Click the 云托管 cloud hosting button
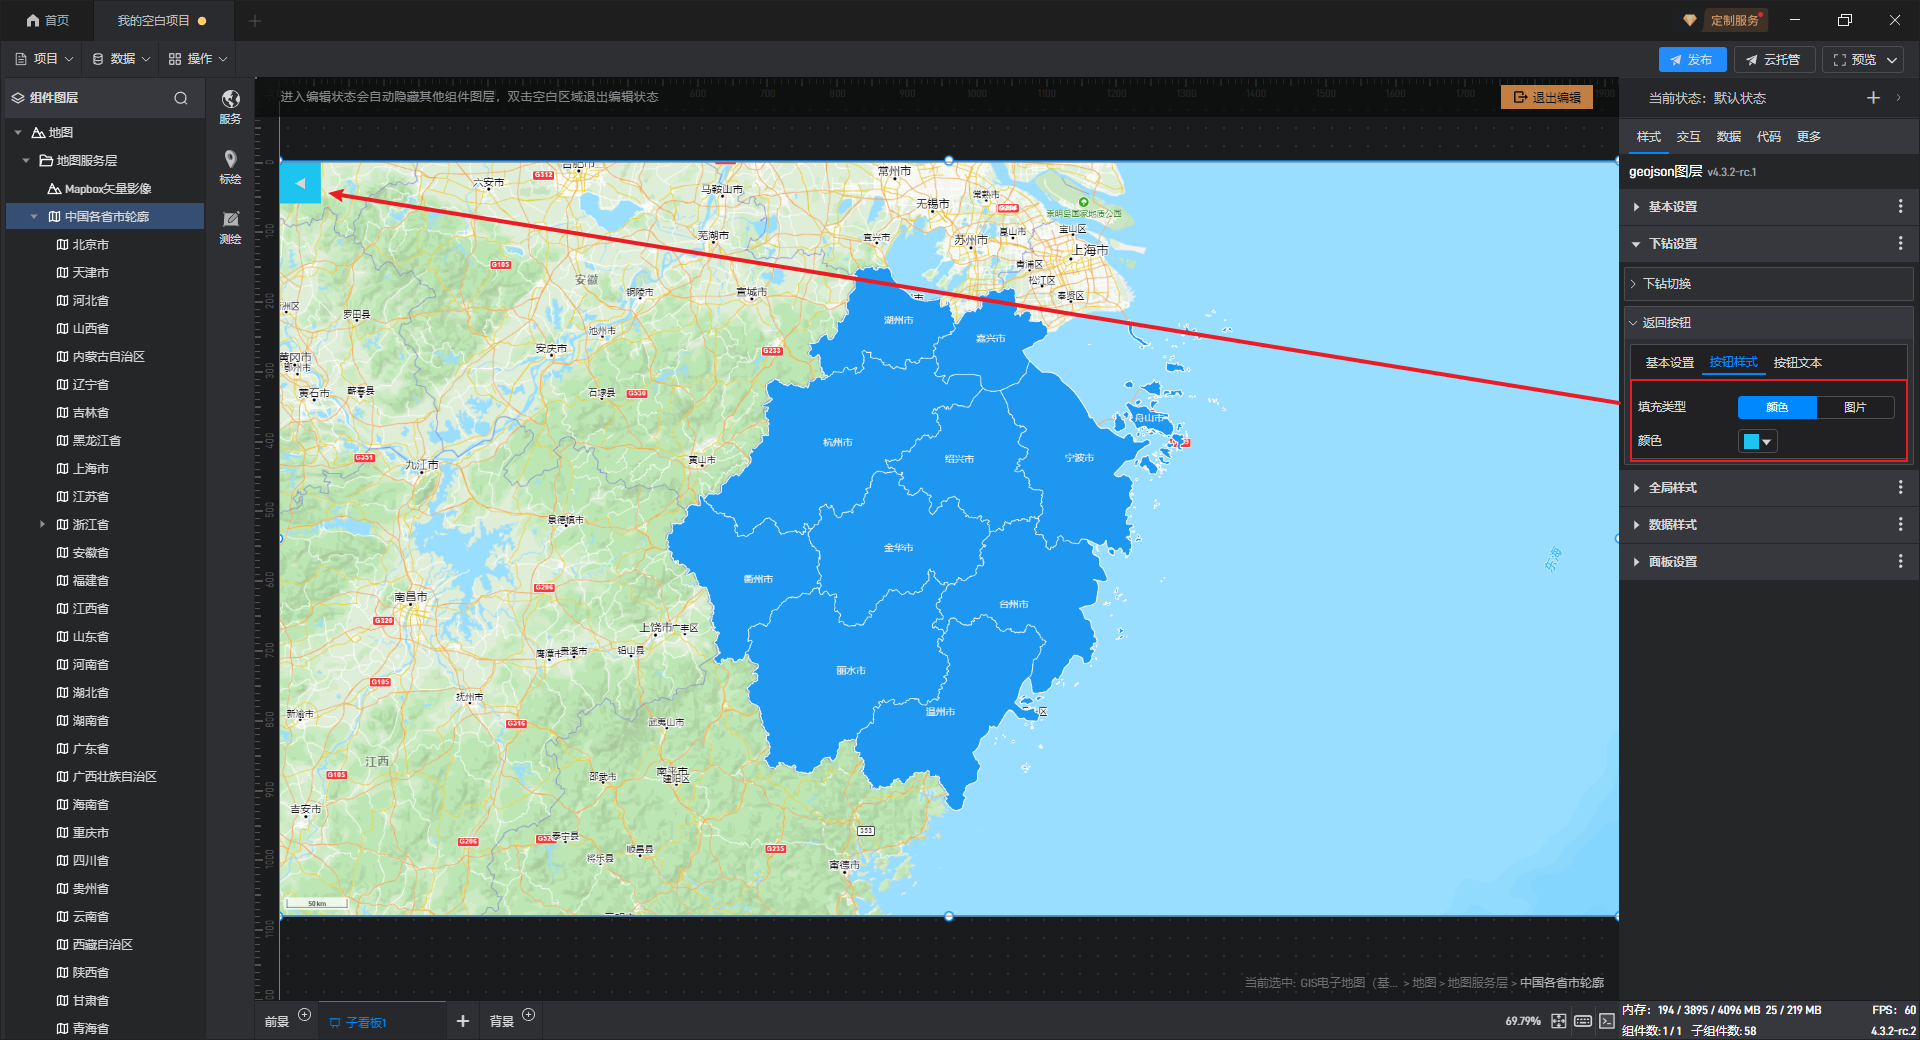 coord(1774,60)
